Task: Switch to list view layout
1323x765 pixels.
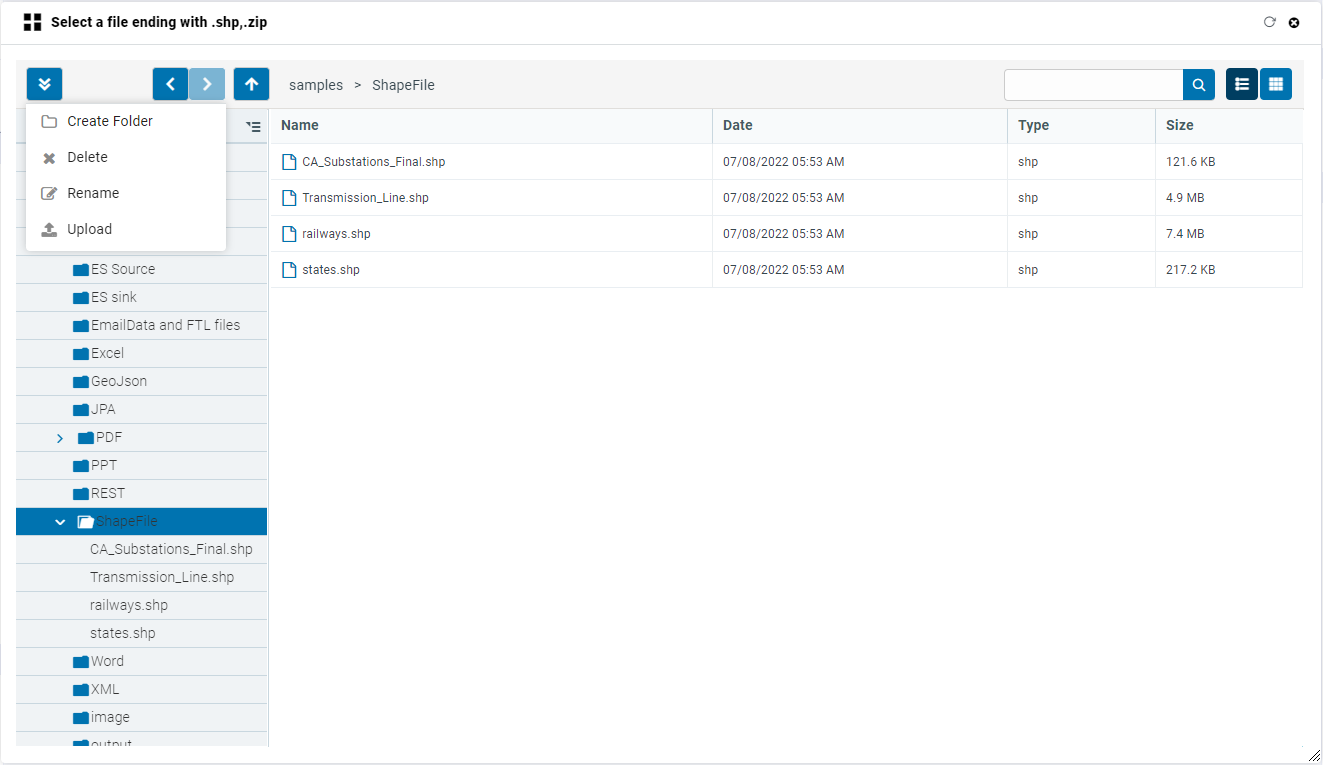Action: (x=1242, y=84)
